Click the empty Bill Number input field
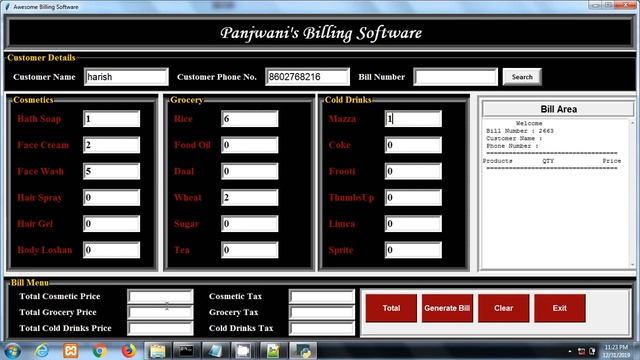640x360 pixels. [456, 77]
